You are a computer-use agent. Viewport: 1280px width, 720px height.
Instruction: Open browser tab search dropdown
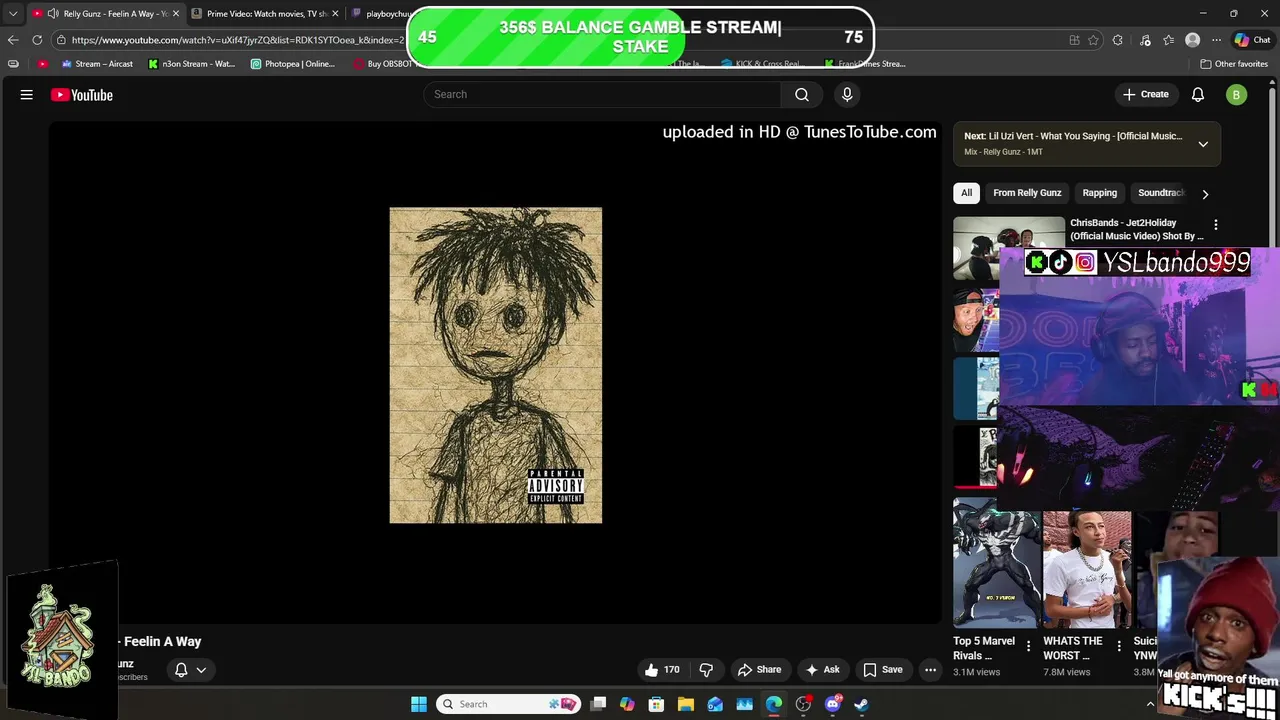click(13, 14)
